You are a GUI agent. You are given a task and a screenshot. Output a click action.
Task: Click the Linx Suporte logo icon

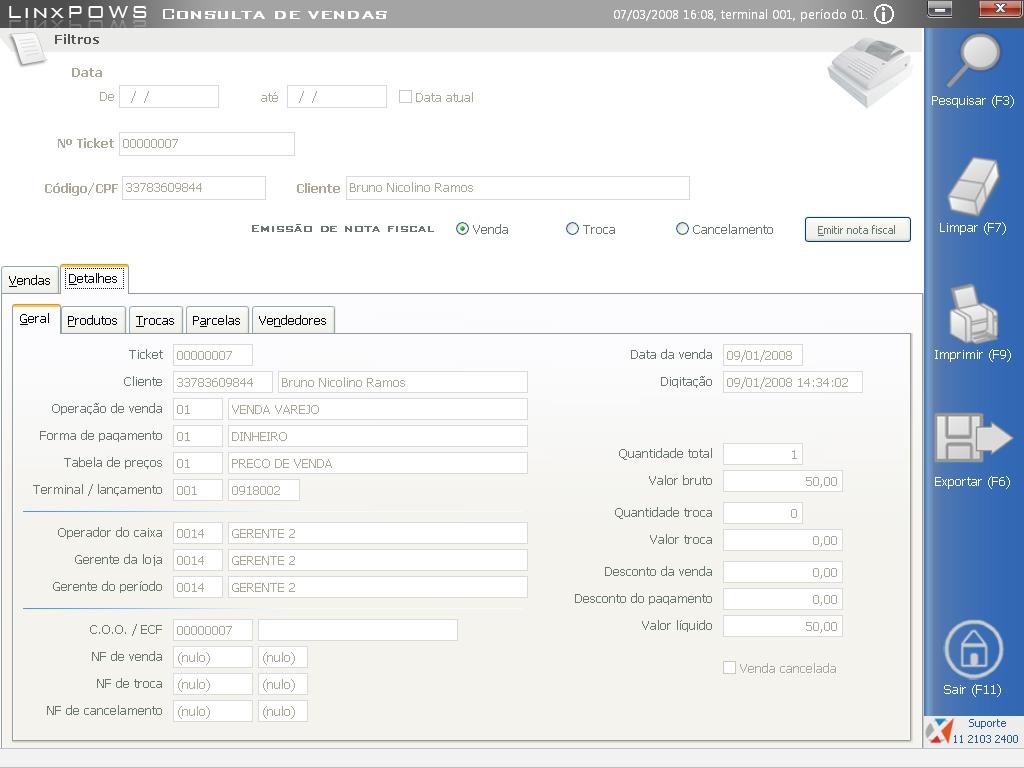[938, 731]
